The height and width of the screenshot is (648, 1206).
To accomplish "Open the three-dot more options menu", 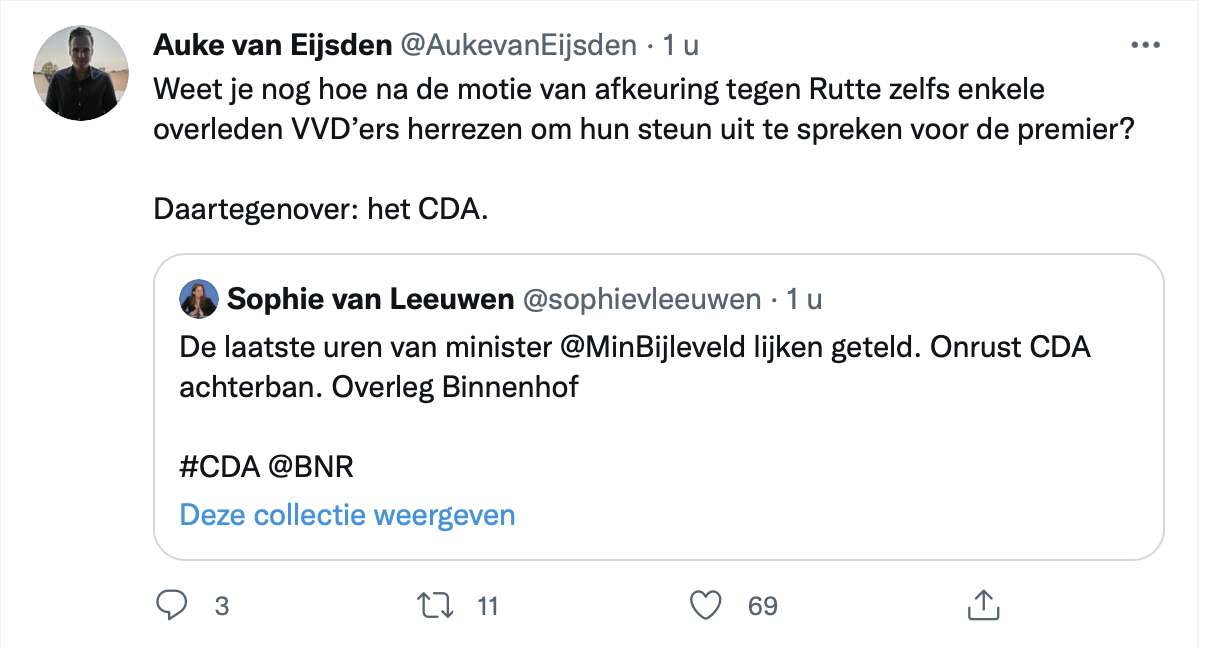I will (x=1145, y=45).
